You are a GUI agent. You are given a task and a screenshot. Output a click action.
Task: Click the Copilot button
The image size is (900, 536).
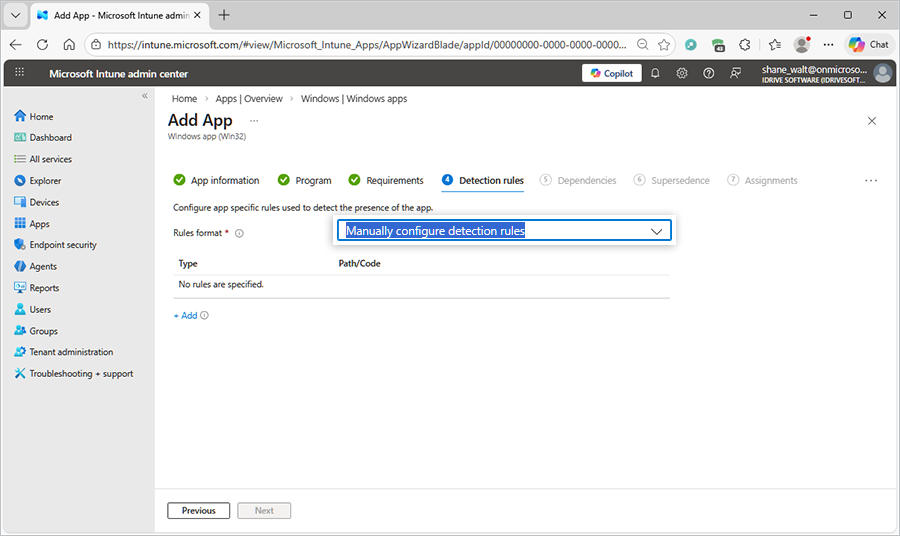[612, 73]
